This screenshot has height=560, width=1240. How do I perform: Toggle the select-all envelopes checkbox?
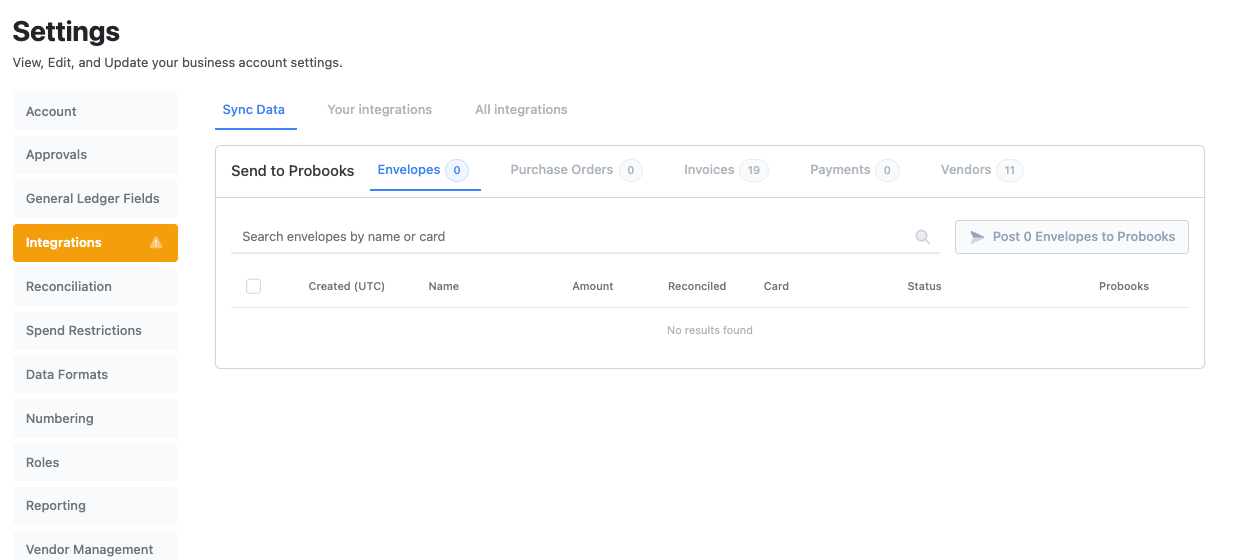[253, 286]
